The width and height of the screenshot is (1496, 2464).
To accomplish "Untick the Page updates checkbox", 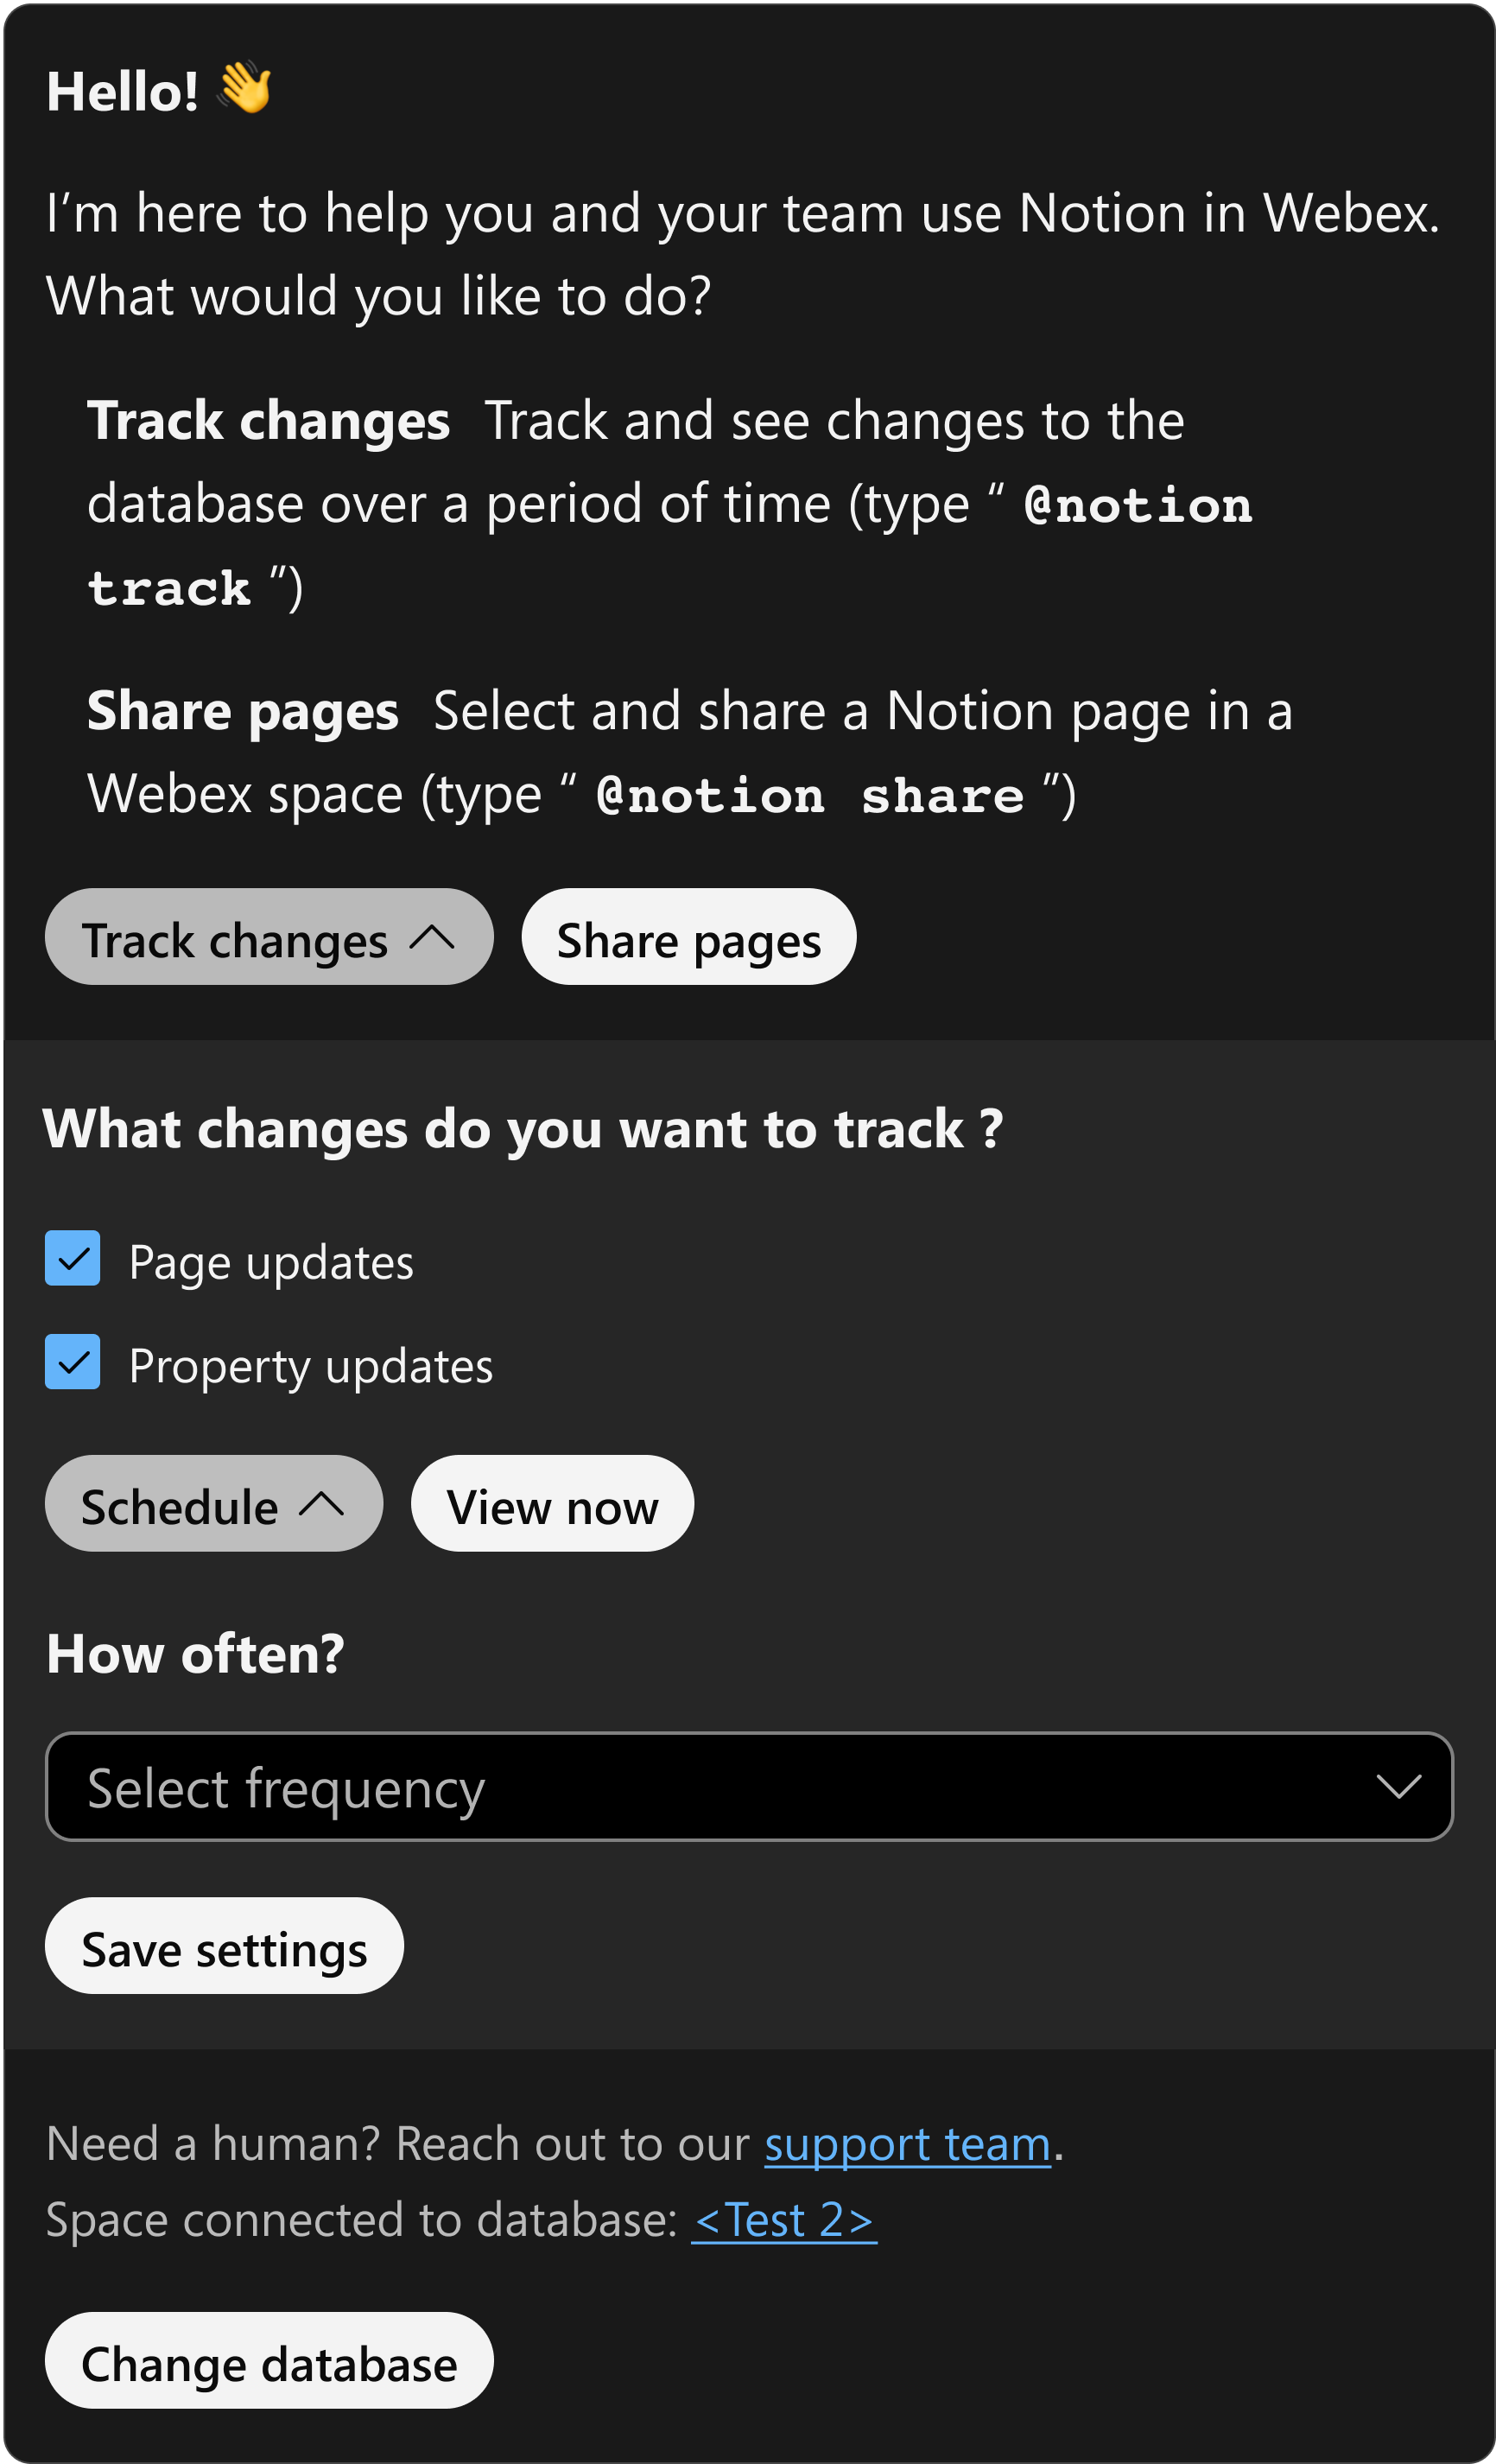I will coord(73,1258).
